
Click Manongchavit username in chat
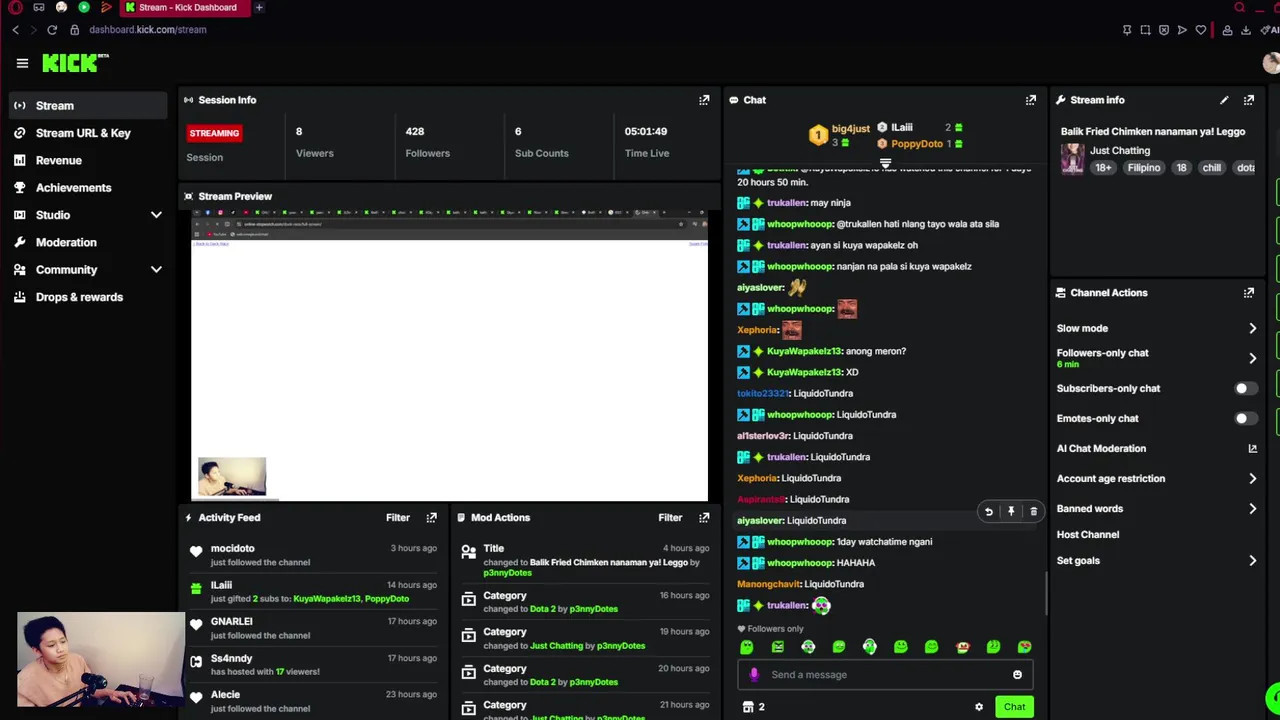768,584
